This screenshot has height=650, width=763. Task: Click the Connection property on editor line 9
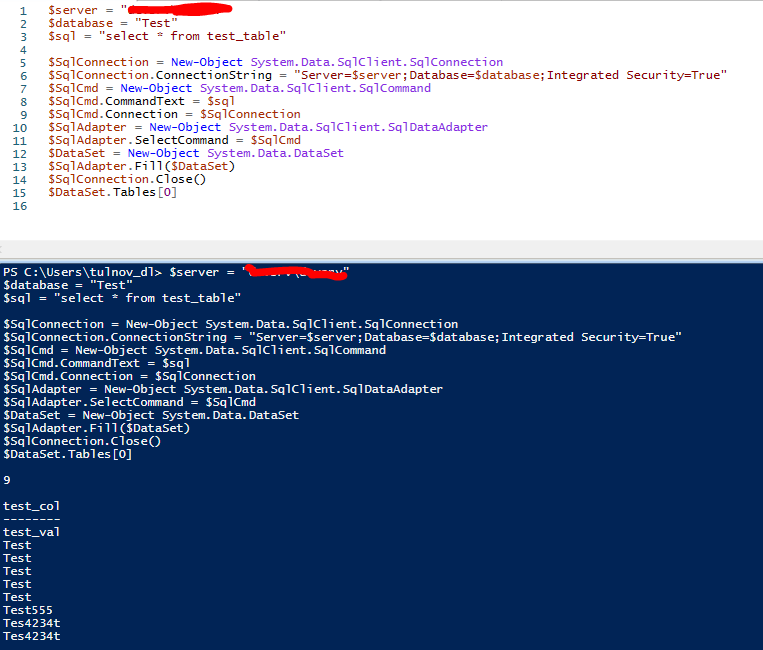(x=142, y=114)
